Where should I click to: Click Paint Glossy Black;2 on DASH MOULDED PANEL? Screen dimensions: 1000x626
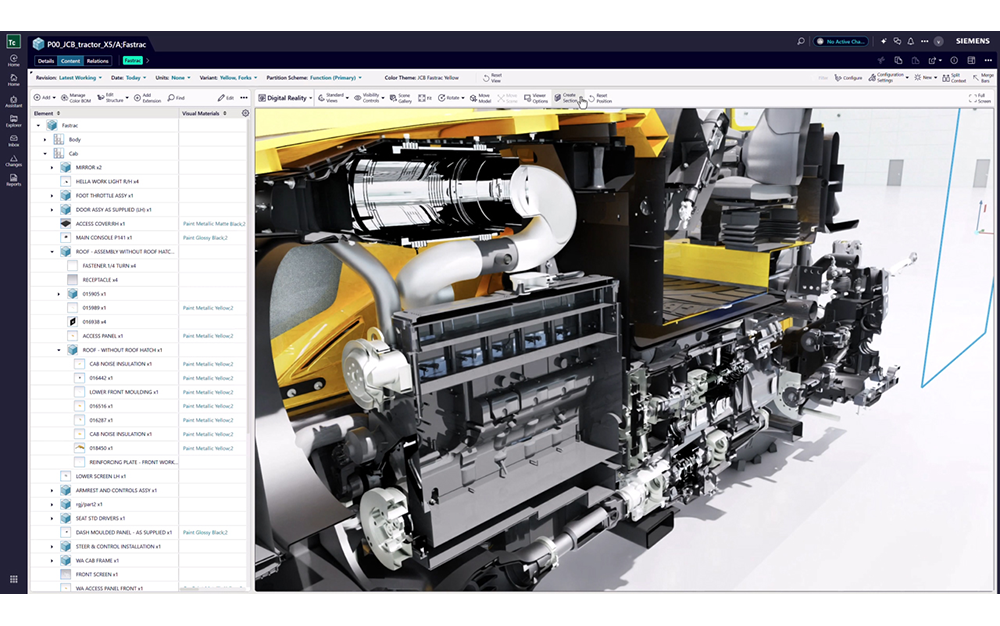point(205,532)
